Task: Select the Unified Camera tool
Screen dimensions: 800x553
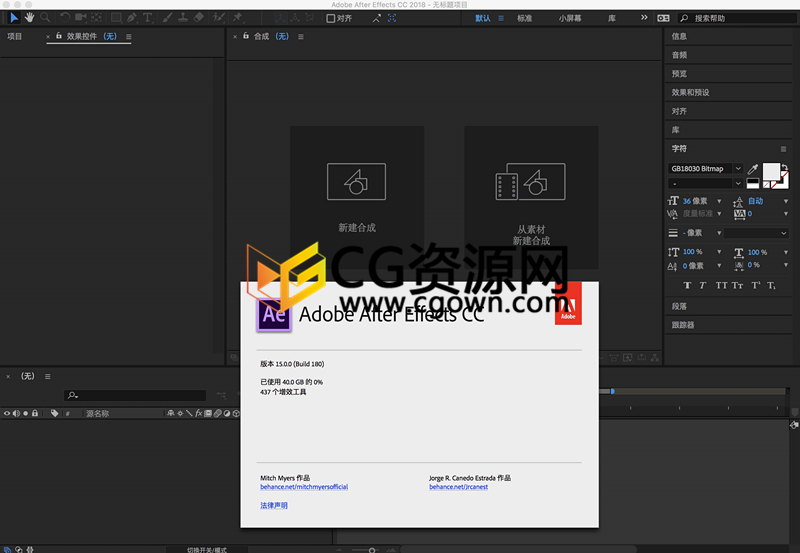Action: pyautogui.click(x=80, y=18)
